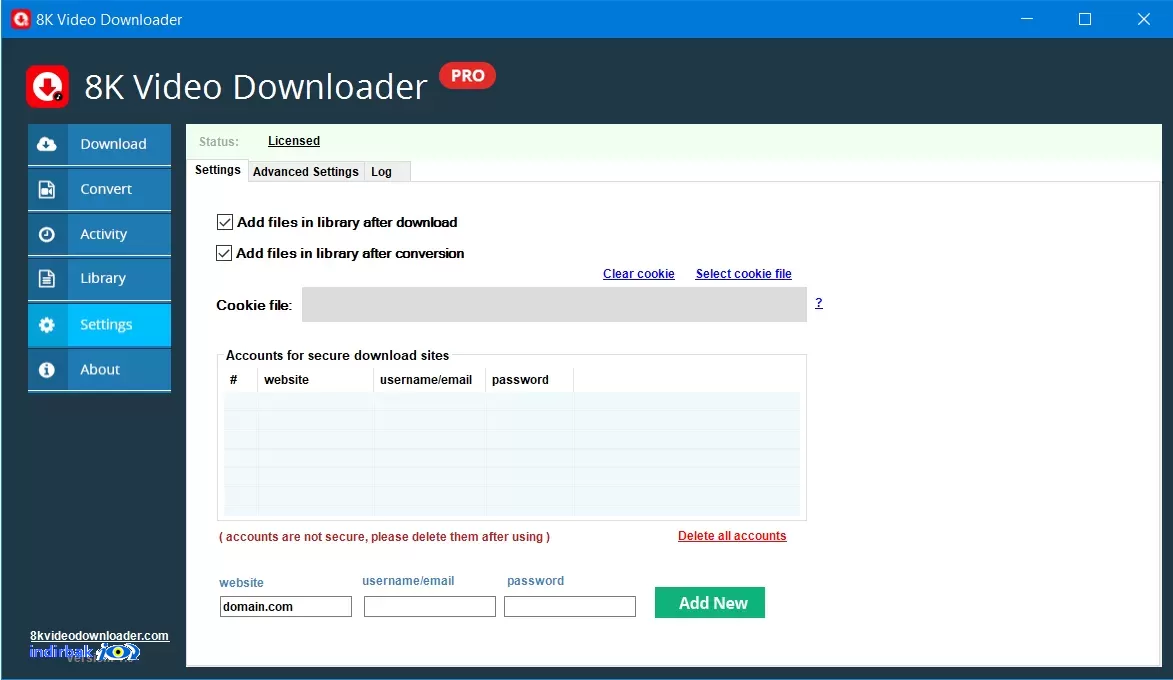Close the 8K Video Downloader window
Screen dimensions: 1173x680
coord(1144,19)
